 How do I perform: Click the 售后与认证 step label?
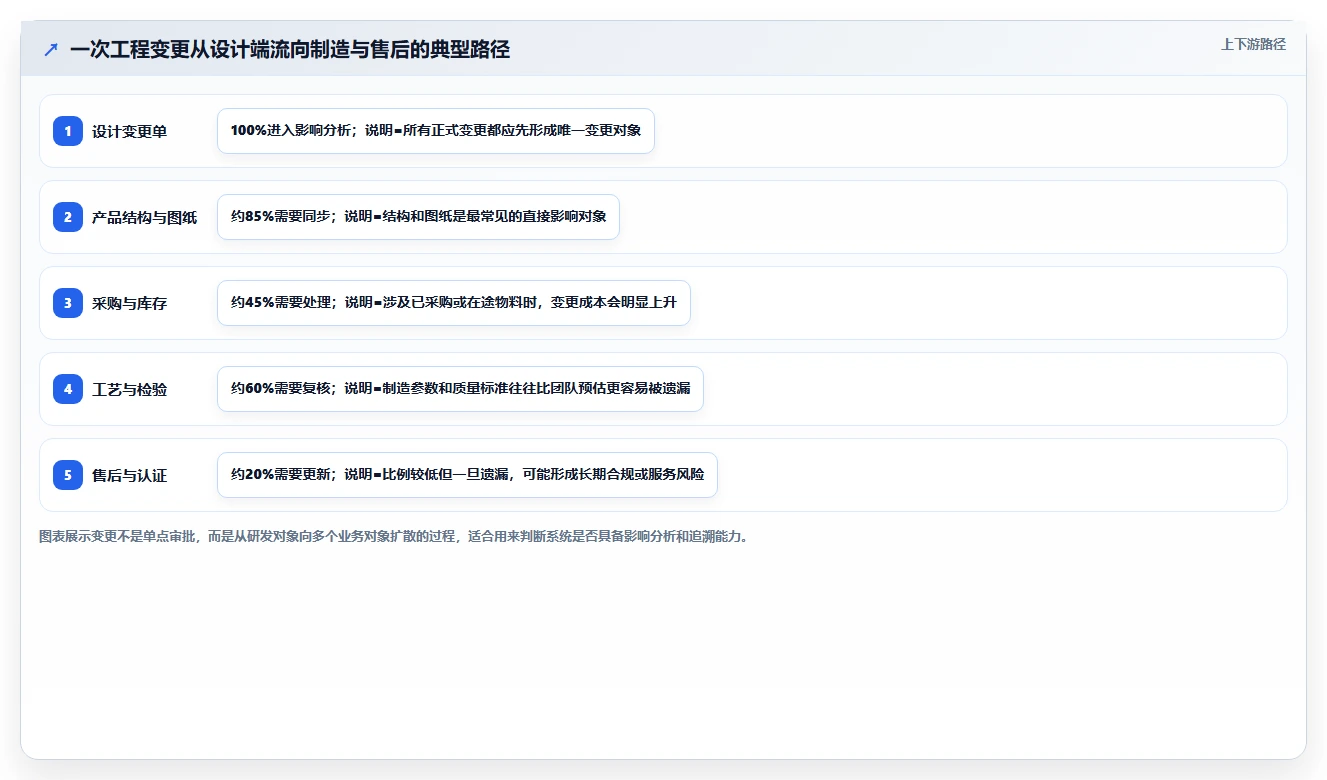(x=129, y=475)
